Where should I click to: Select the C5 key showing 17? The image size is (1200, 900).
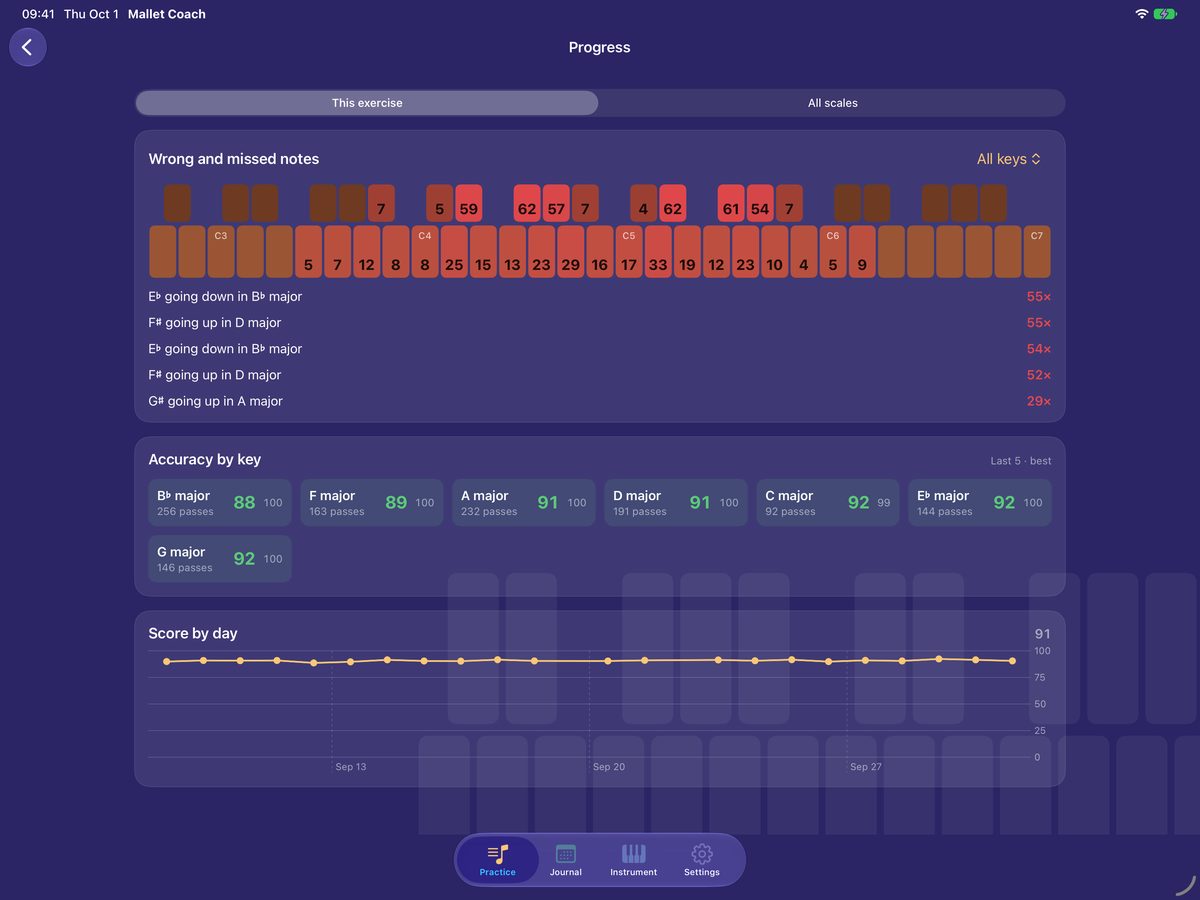pos(629,251)
